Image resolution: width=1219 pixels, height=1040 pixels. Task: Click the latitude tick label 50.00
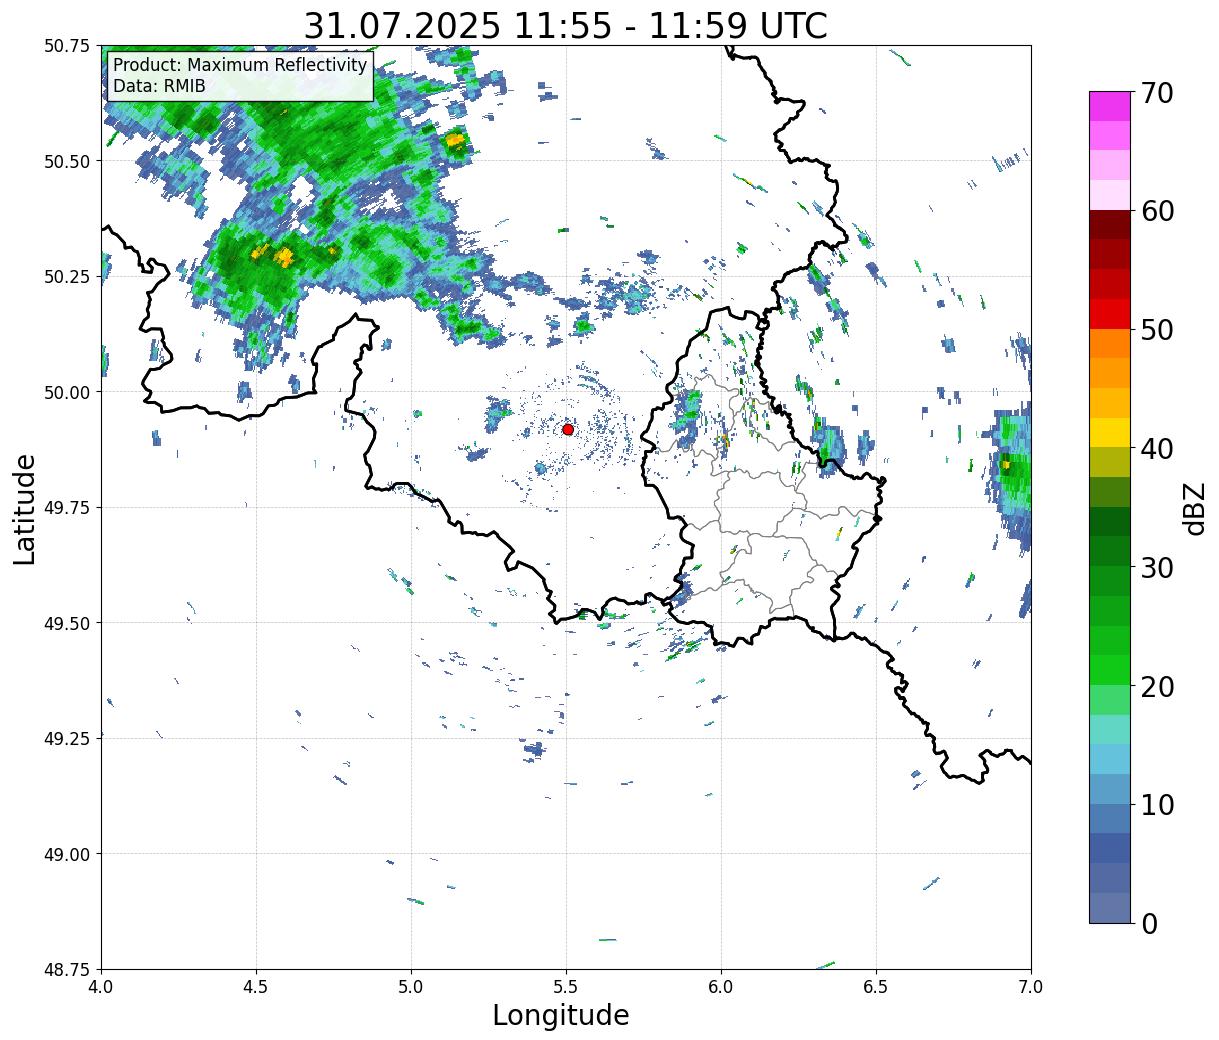coord(67,392)
